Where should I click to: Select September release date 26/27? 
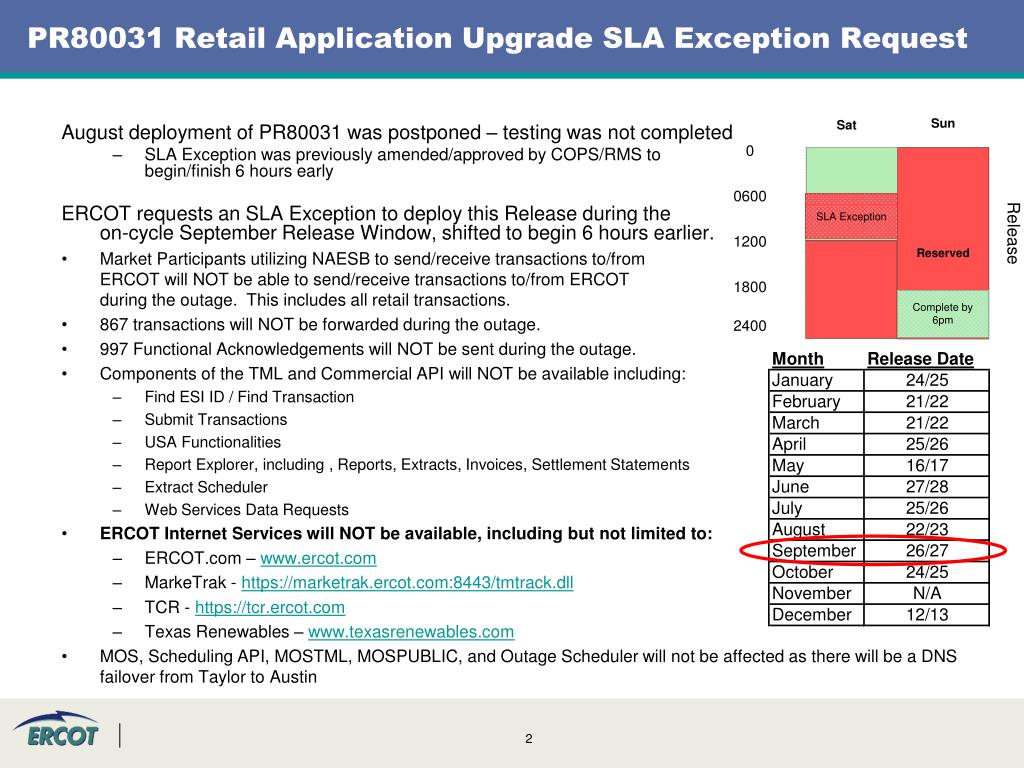click(927, 551)
